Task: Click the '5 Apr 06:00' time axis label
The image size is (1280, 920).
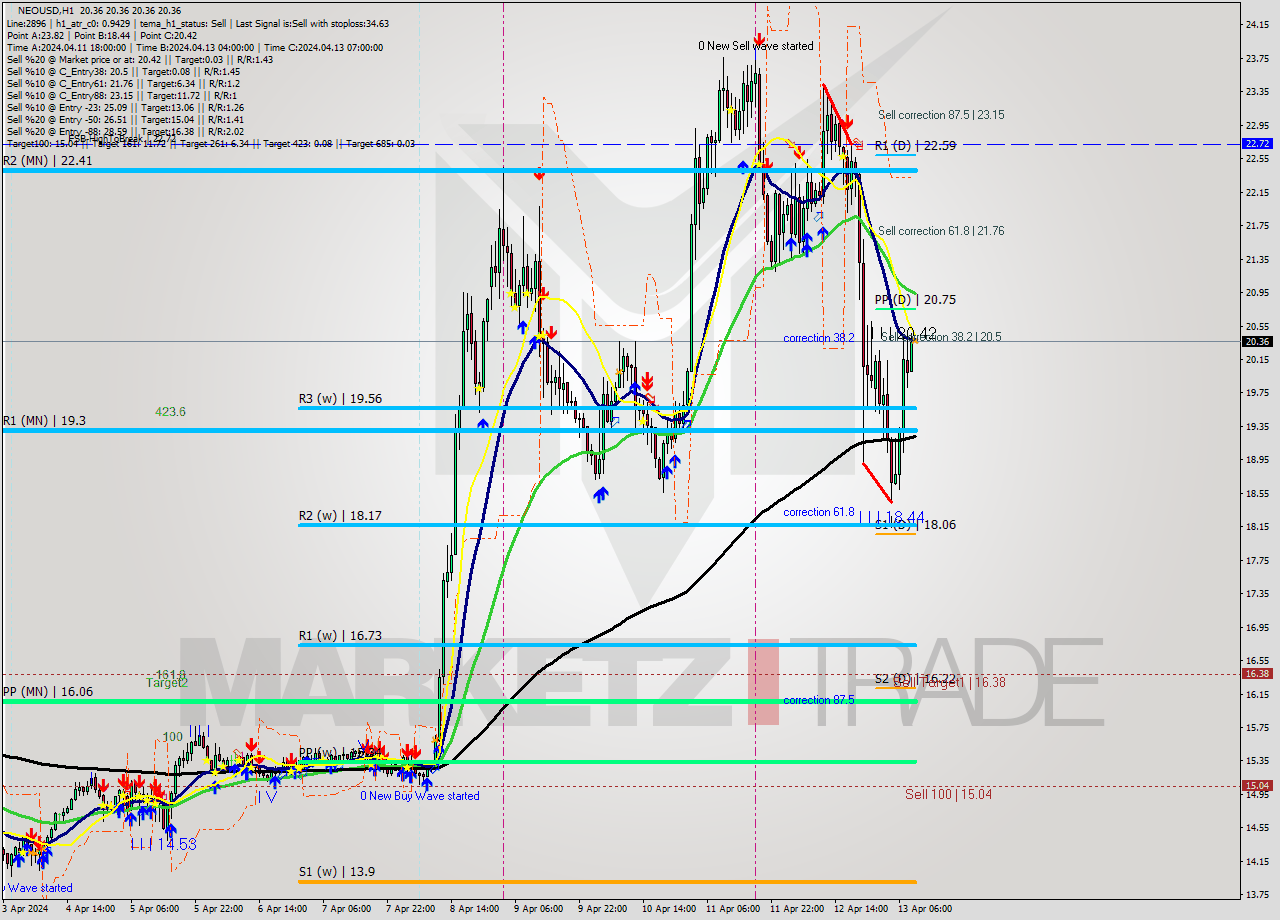Action: click(155, 909)
